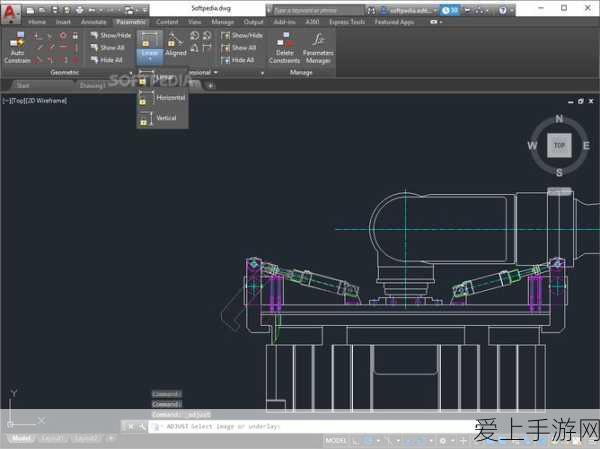Open command line customize wrench icon
600x449 pixels.
coord(142,426)
